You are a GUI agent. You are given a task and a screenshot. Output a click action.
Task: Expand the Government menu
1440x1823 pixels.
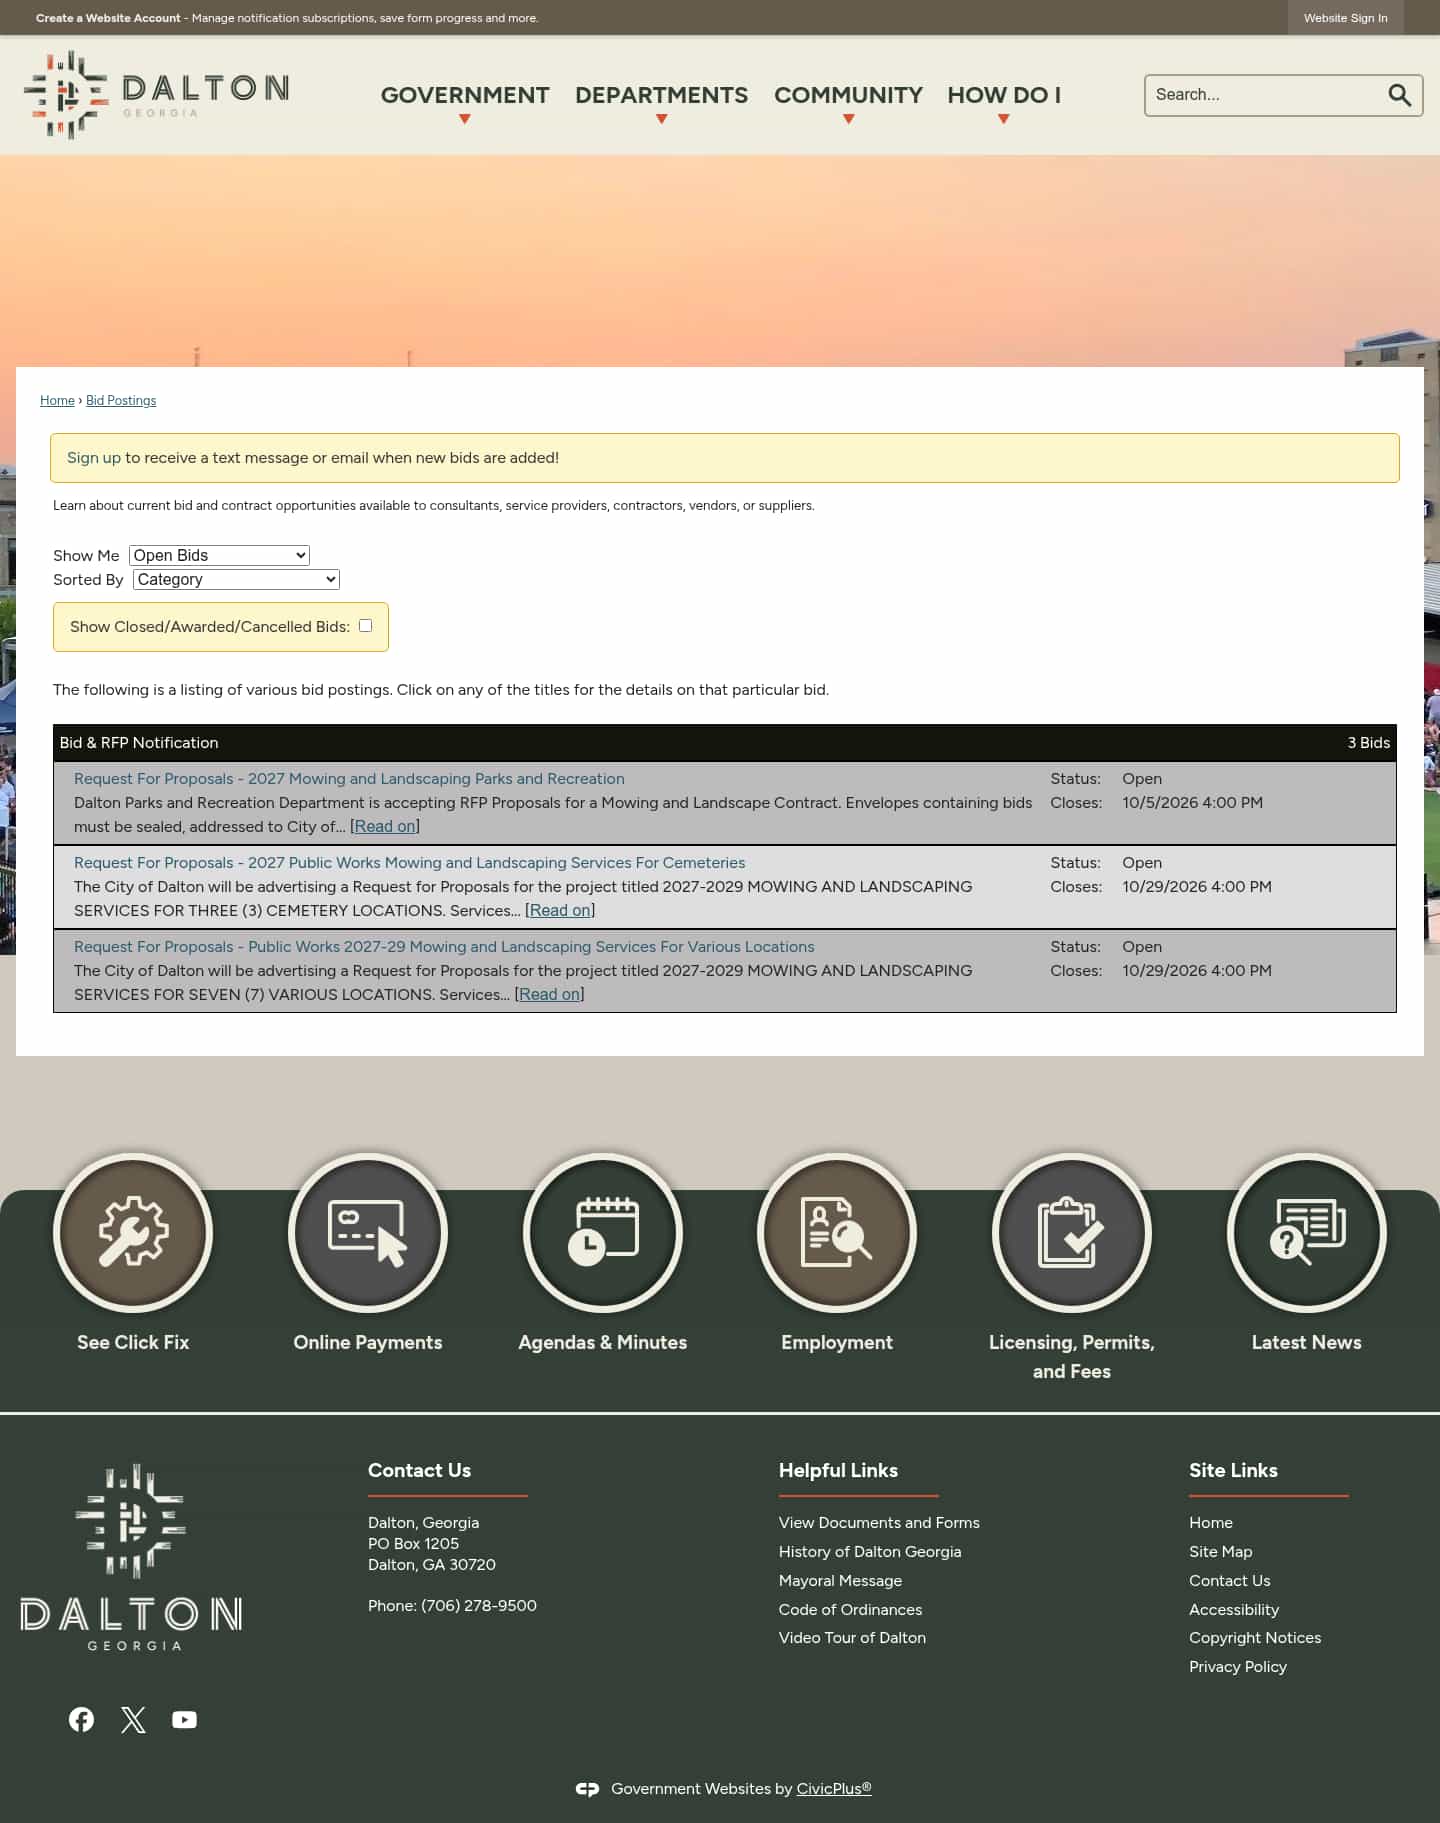coord(465,95)
